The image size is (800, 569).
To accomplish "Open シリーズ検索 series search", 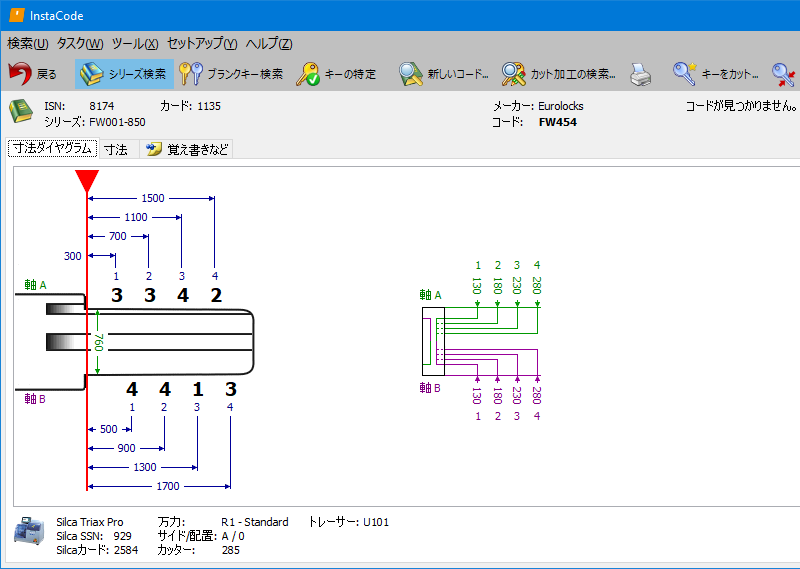I will pos(124,74).
